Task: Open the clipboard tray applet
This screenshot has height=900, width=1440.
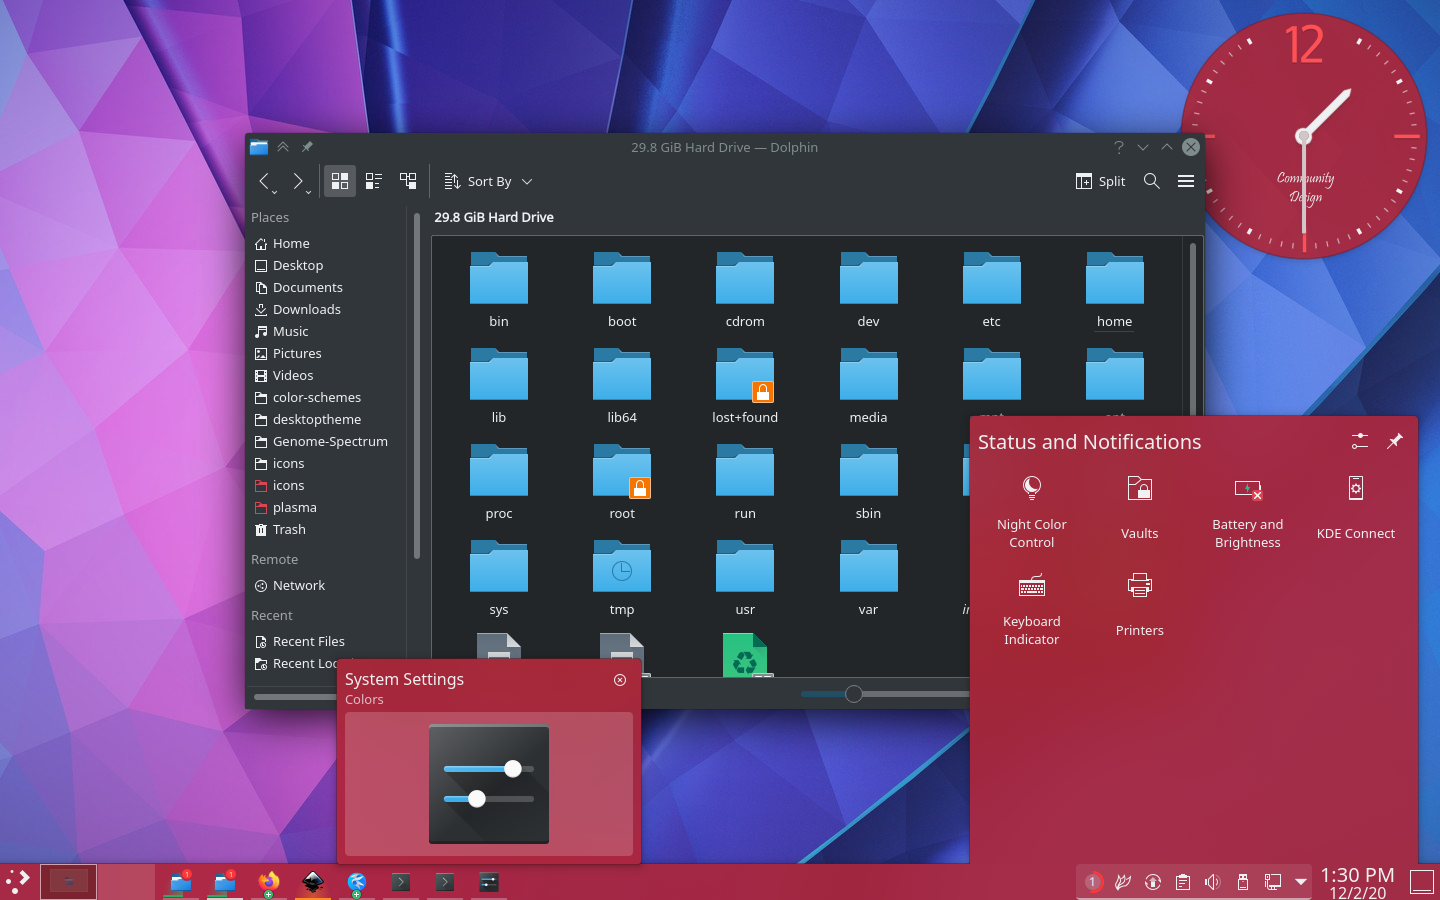Action: pos(1183,882)
